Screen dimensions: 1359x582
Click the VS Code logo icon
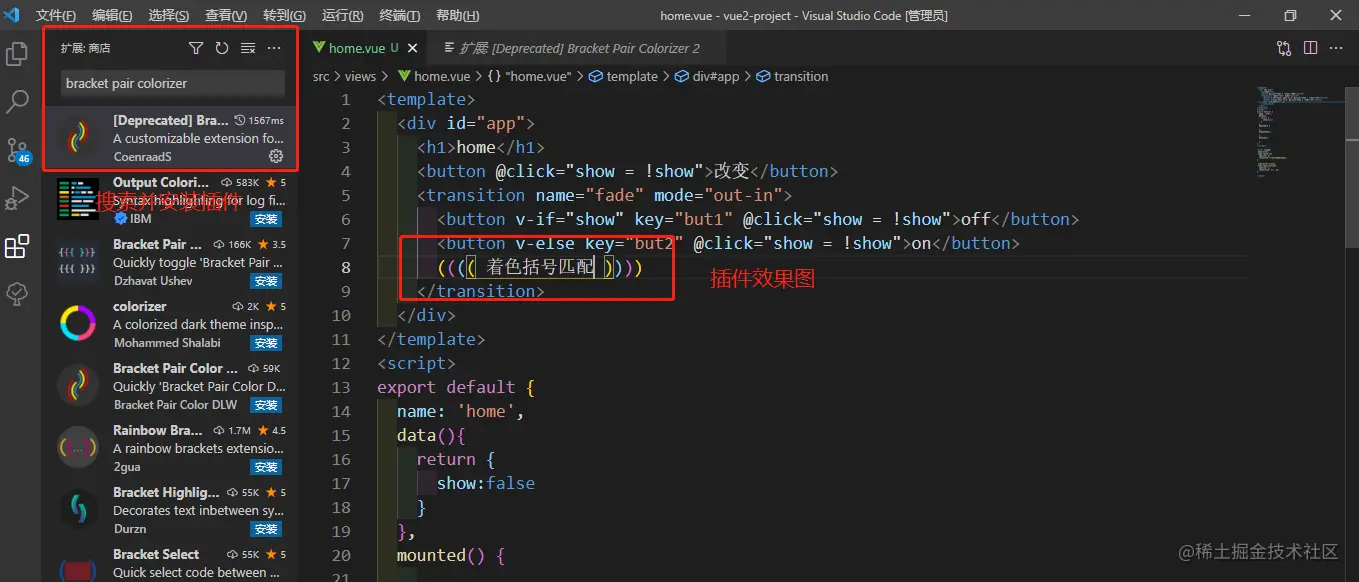tap(13, 15)
